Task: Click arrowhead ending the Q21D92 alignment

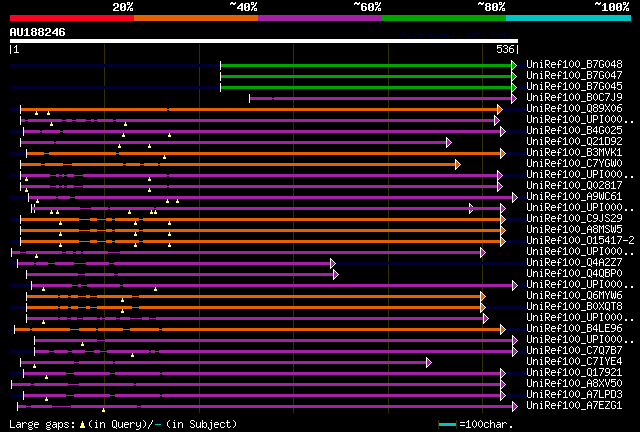Action: pyautogui.click(x=449, y=143)
